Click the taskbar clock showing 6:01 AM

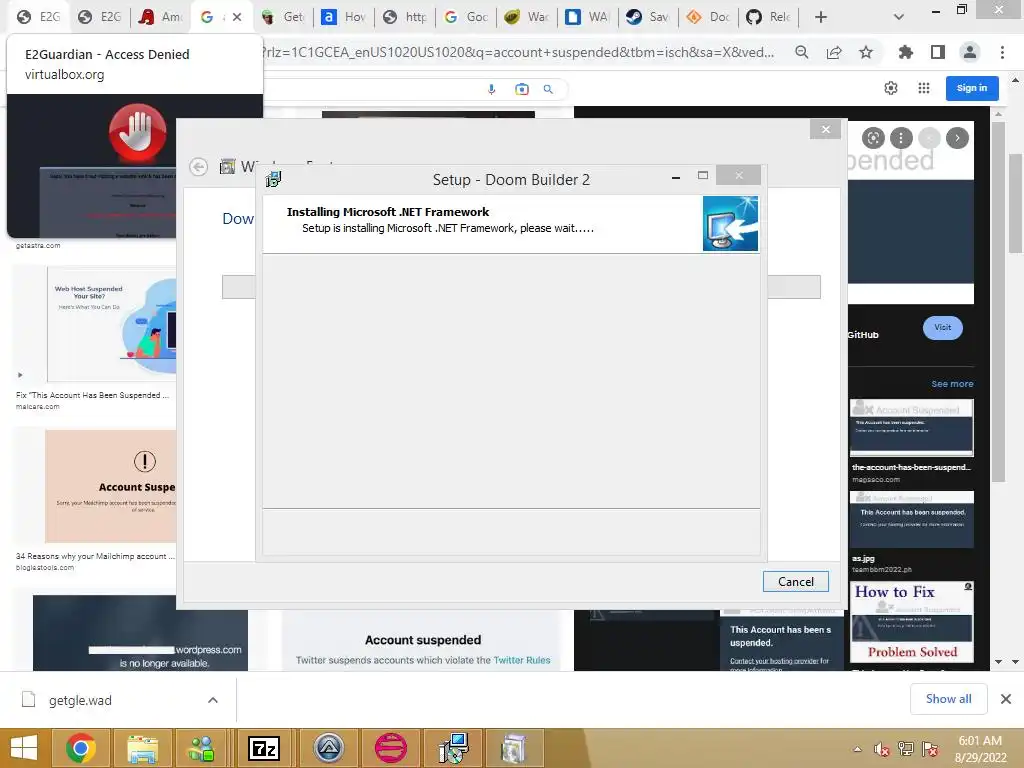click(x=980, y=749)
